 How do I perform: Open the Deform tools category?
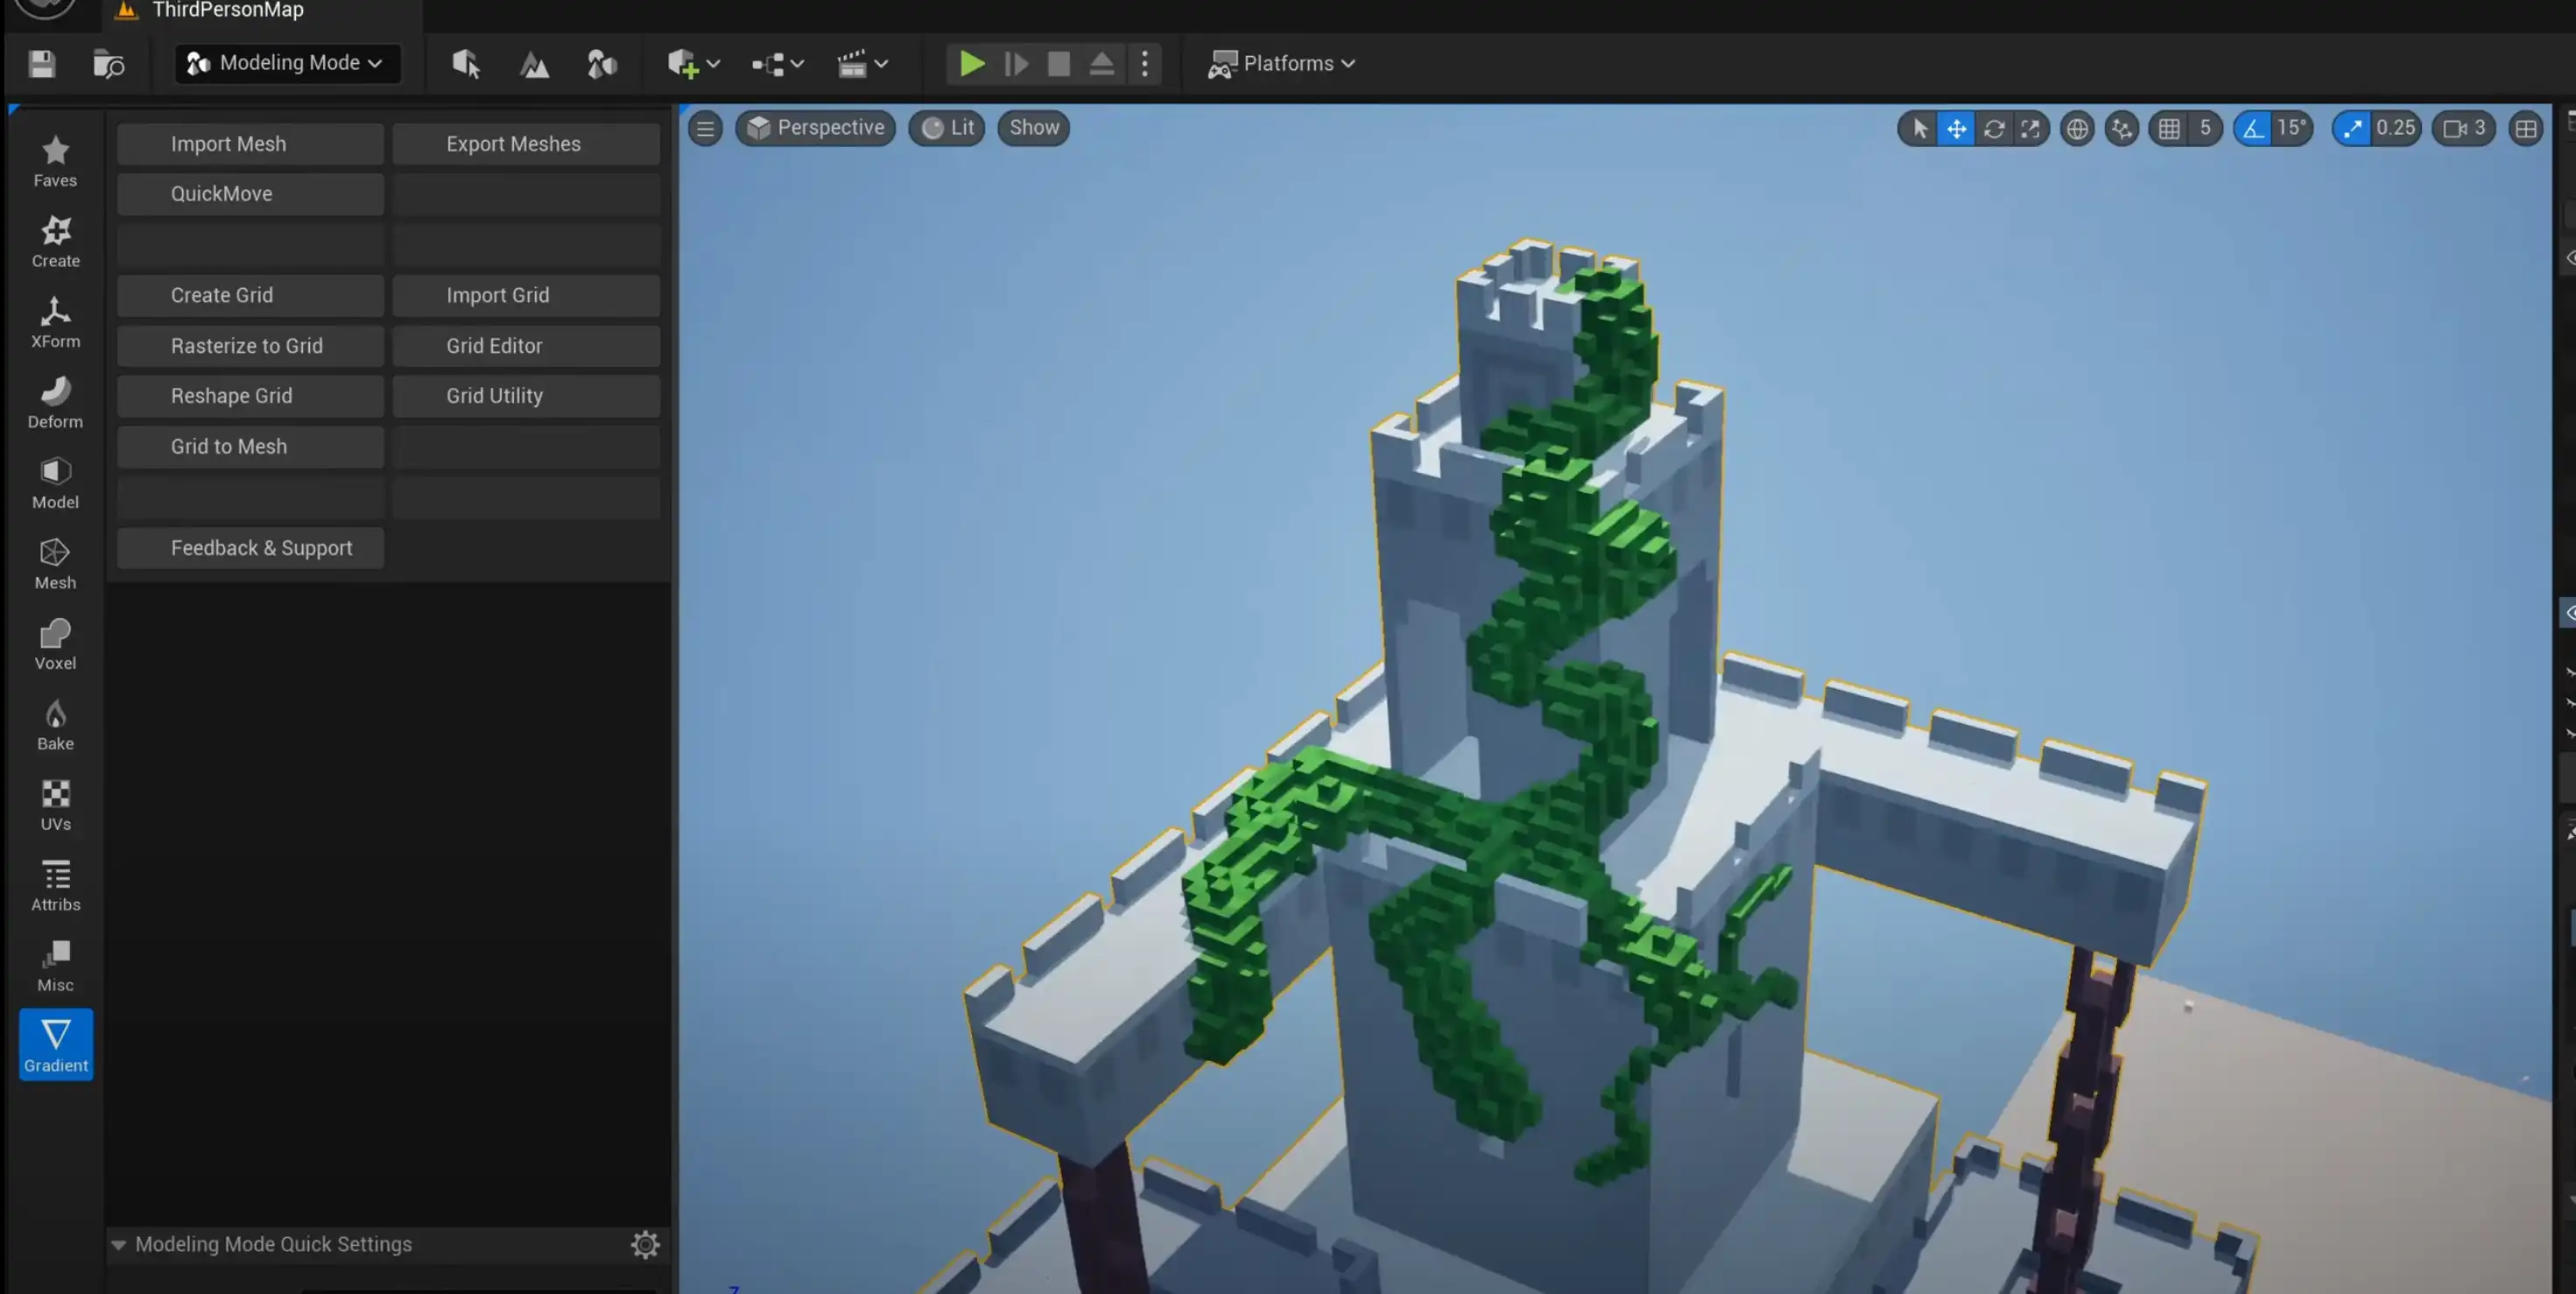click(x=55, y=402)
